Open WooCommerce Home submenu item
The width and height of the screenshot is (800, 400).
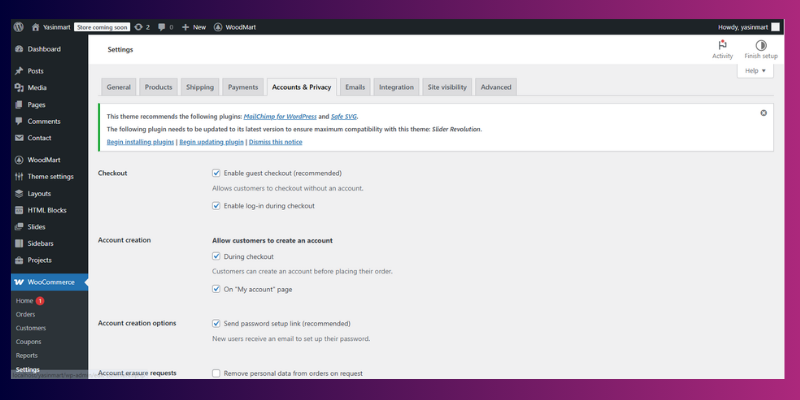pos(24,301)
